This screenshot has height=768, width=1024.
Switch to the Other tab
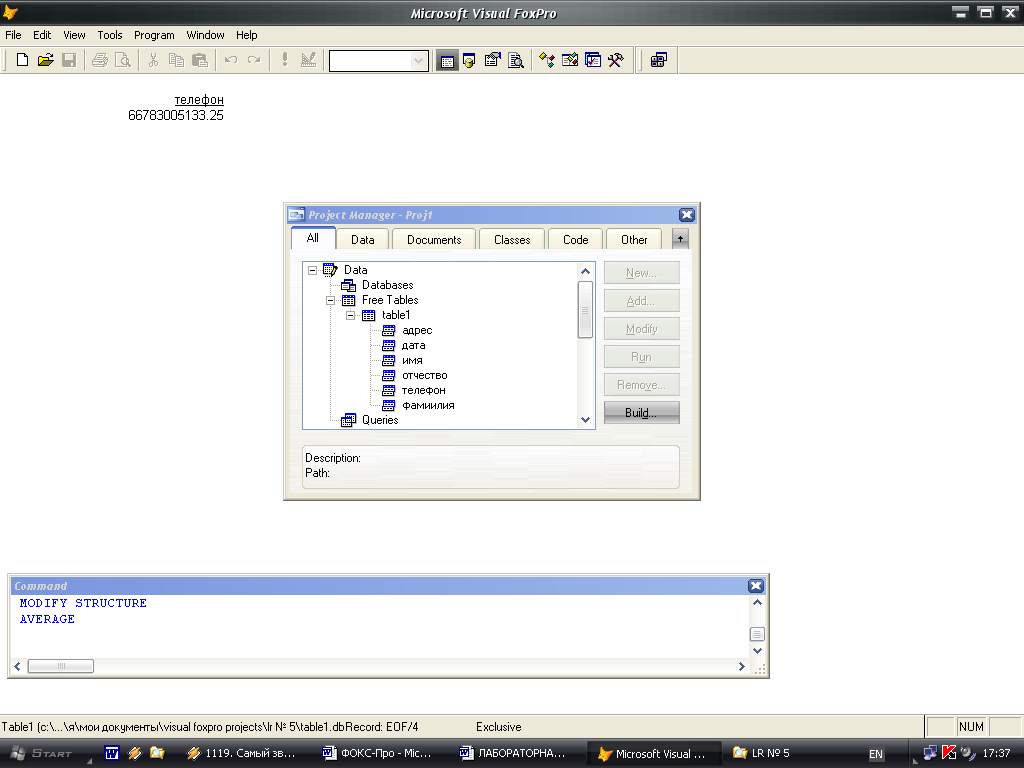point(634,240)
